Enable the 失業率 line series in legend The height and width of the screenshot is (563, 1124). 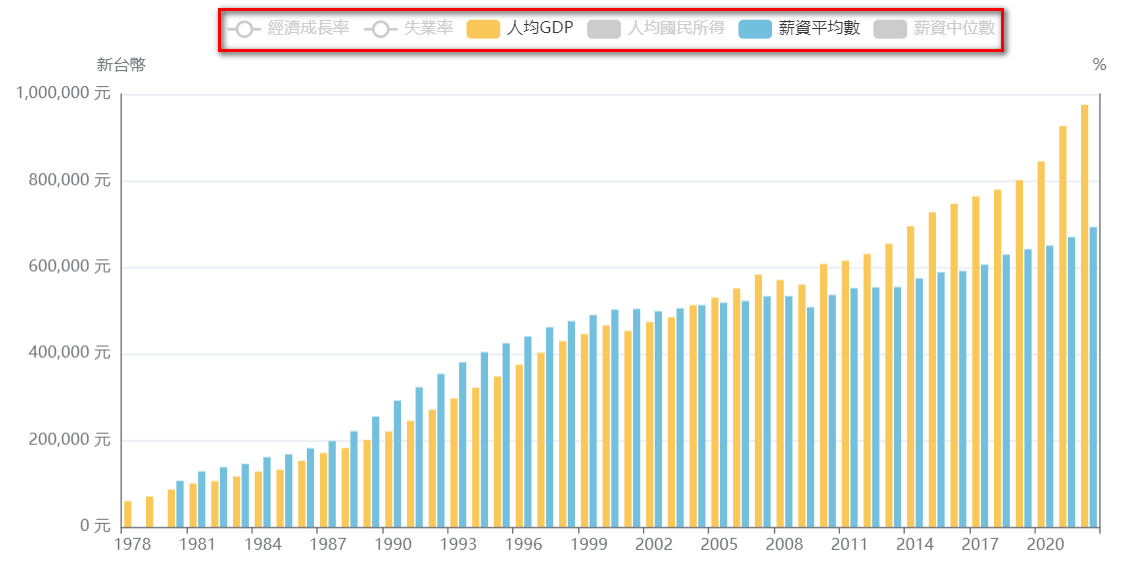click(409, 29)
